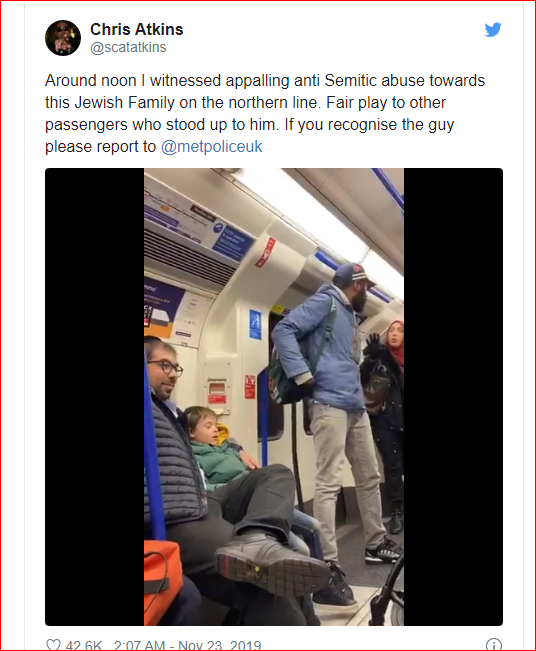536x651 pixels.
Task: Click the Chris Atkins display name
Action: point(137,29)
